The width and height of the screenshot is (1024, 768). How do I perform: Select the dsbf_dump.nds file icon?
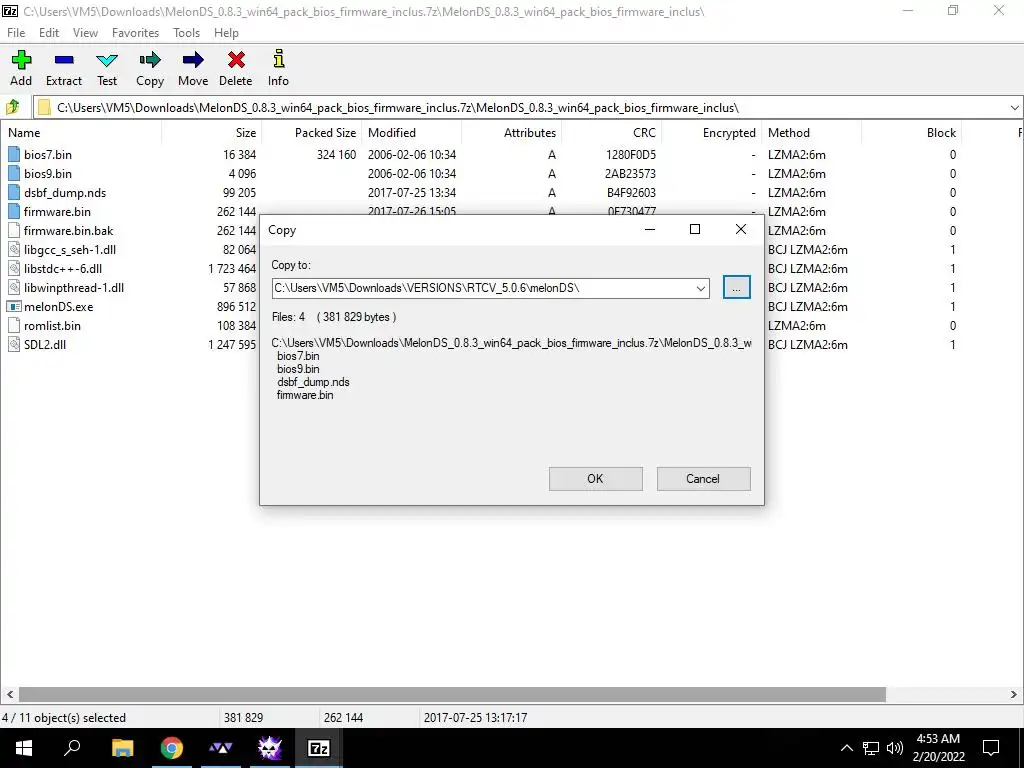click(14, 193)
